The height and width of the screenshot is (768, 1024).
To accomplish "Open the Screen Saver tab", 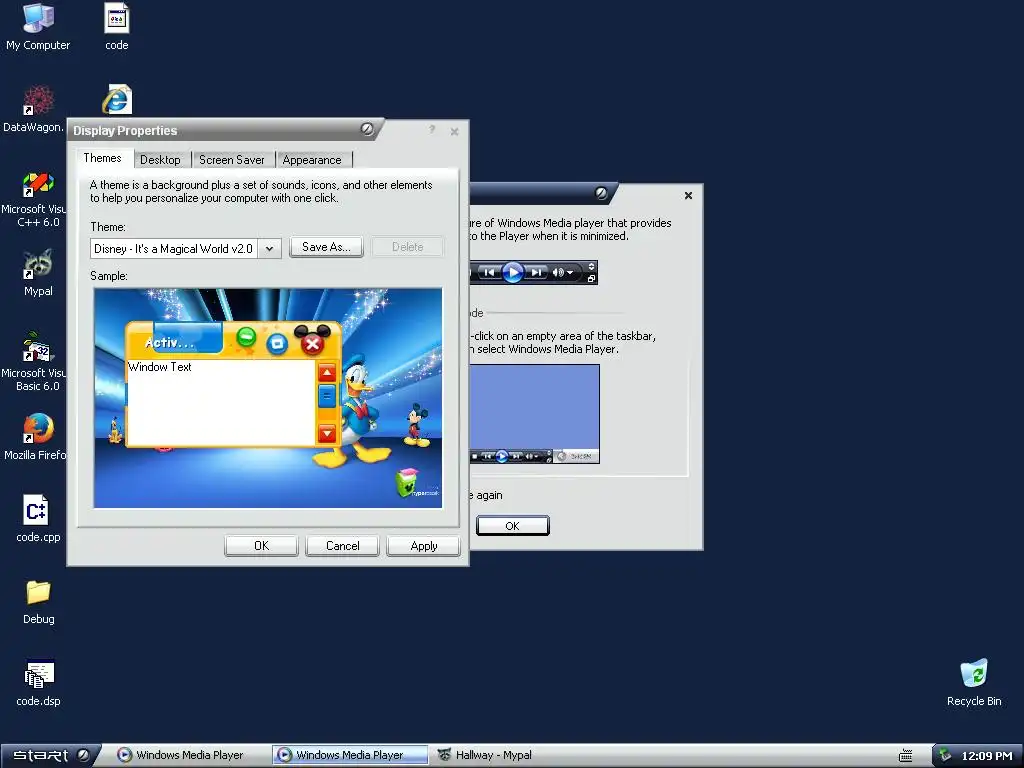I will point(232,160).
